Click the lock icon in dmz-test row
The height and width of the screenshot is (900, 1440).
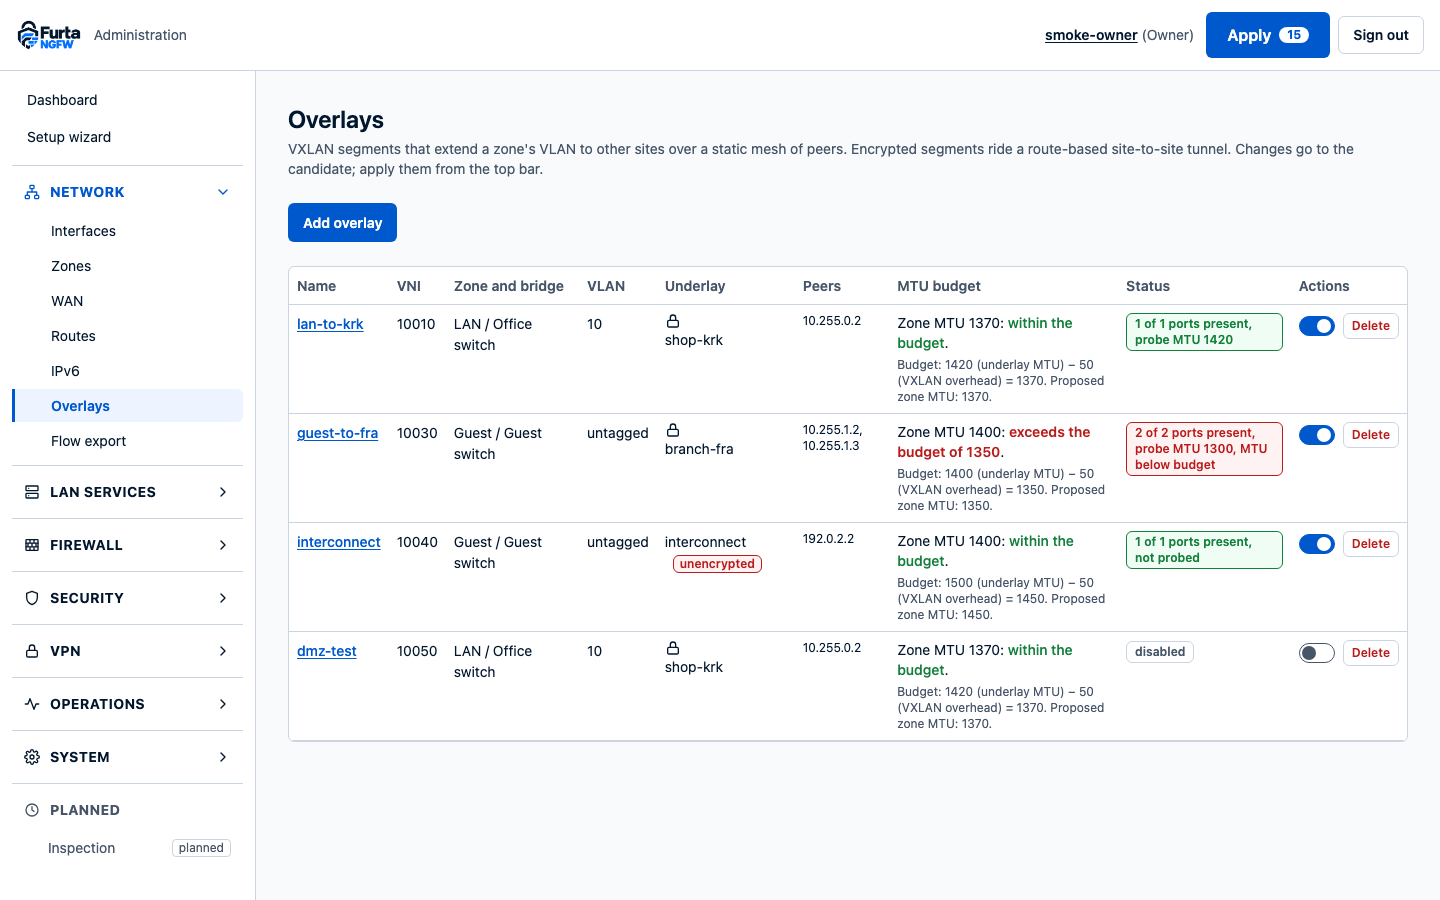[673, 648]
